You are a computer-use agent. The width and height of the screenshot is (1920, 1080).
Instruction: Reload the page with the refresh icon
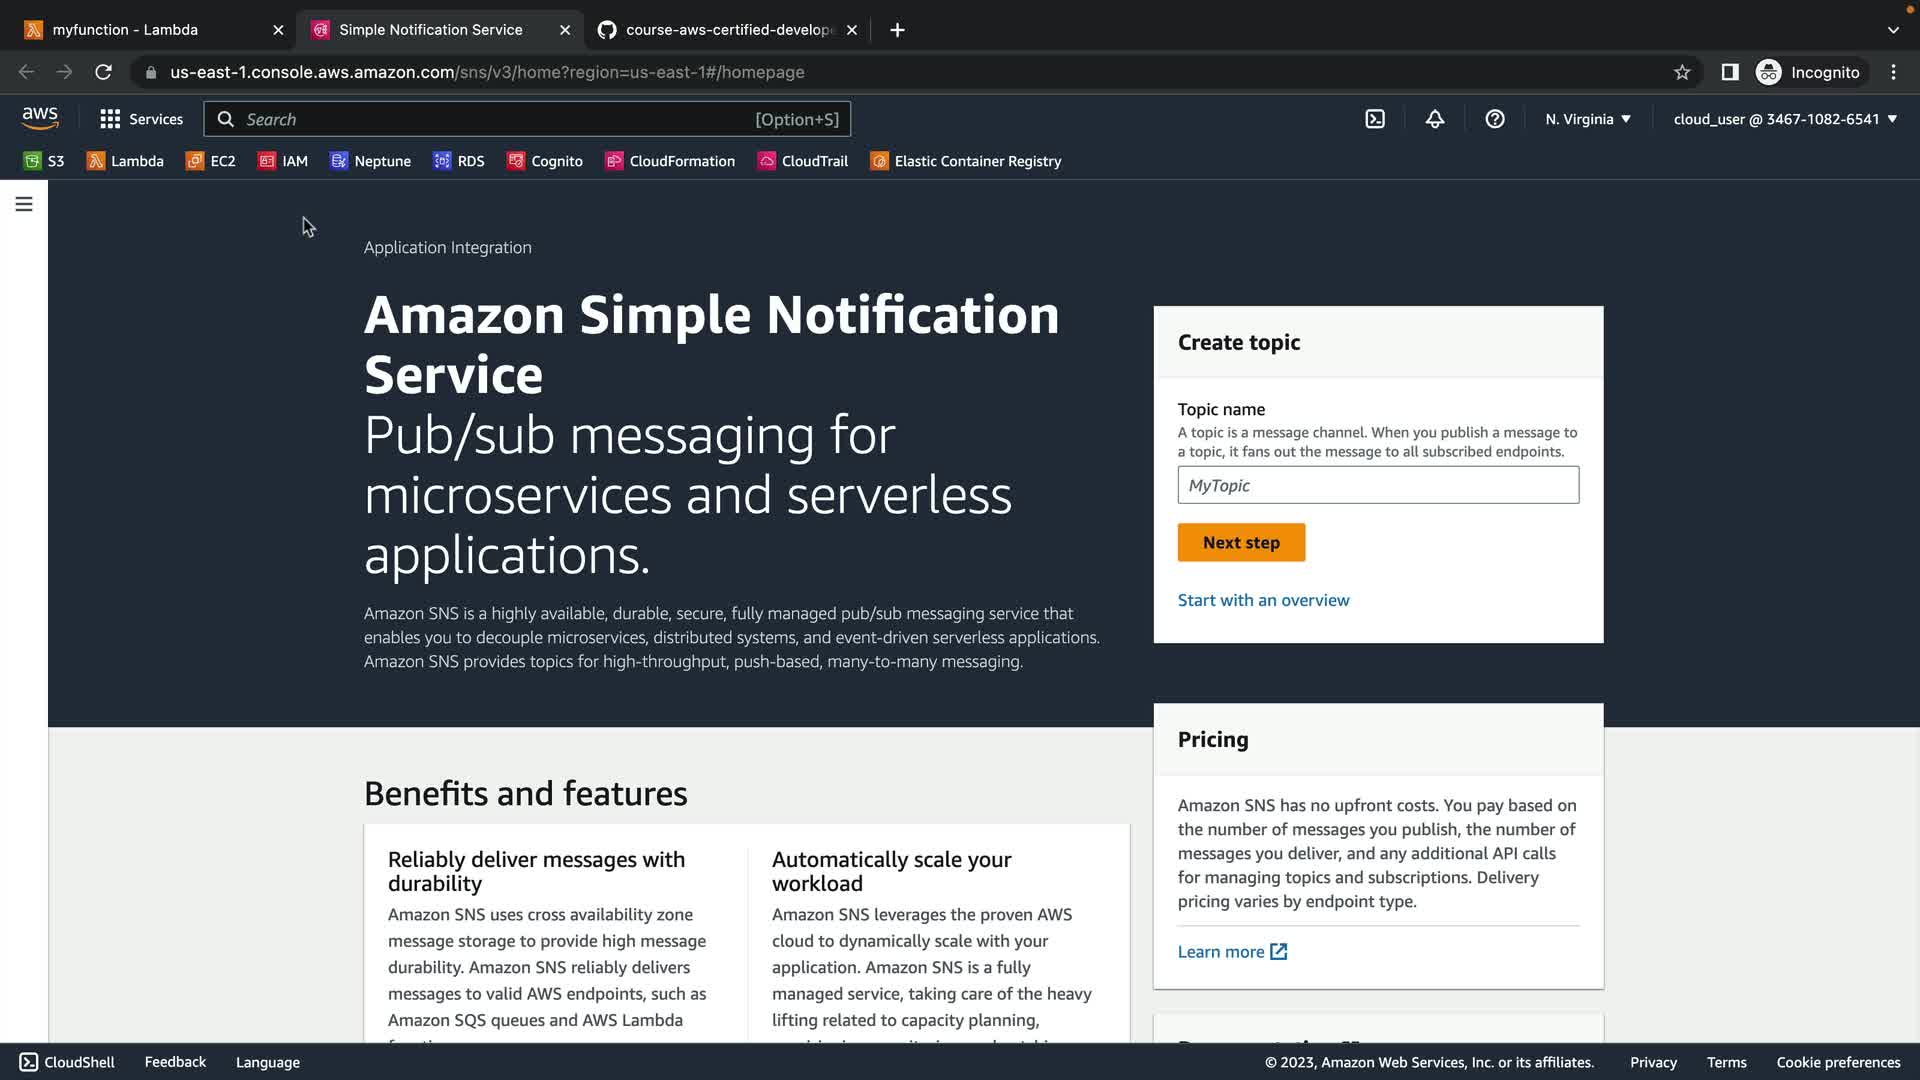[103, 72]
